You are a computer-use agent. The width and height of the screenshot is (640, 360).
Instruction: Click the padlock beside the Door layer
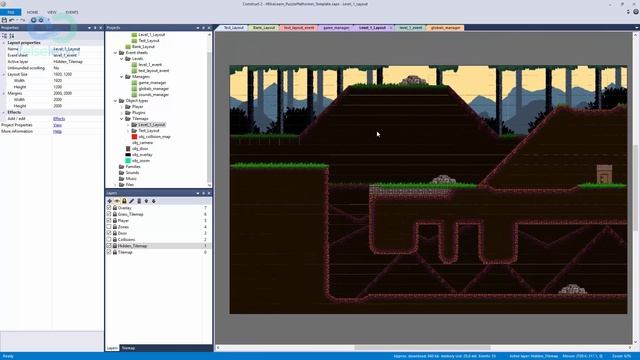pyautogui.click(x=115, y=233)
